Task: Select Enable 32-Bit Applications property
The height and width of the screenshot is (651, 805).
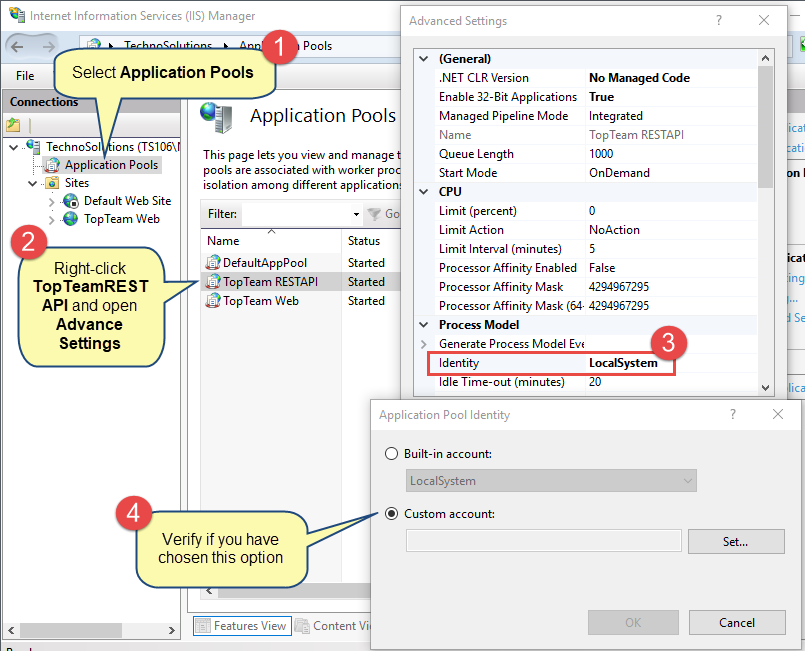Action: (x=595, y=97)
